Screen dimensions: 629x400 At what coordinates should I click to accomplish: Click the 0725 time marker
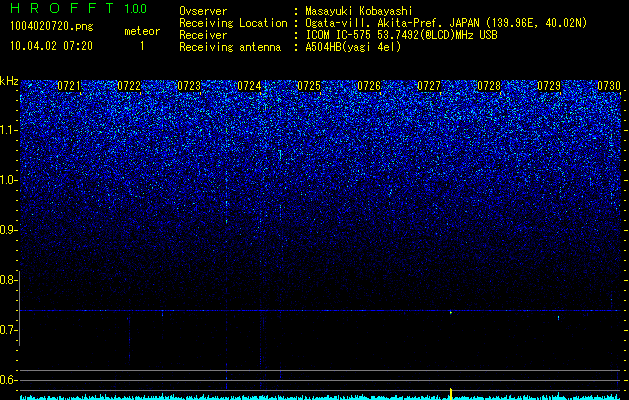click(309, 86)
